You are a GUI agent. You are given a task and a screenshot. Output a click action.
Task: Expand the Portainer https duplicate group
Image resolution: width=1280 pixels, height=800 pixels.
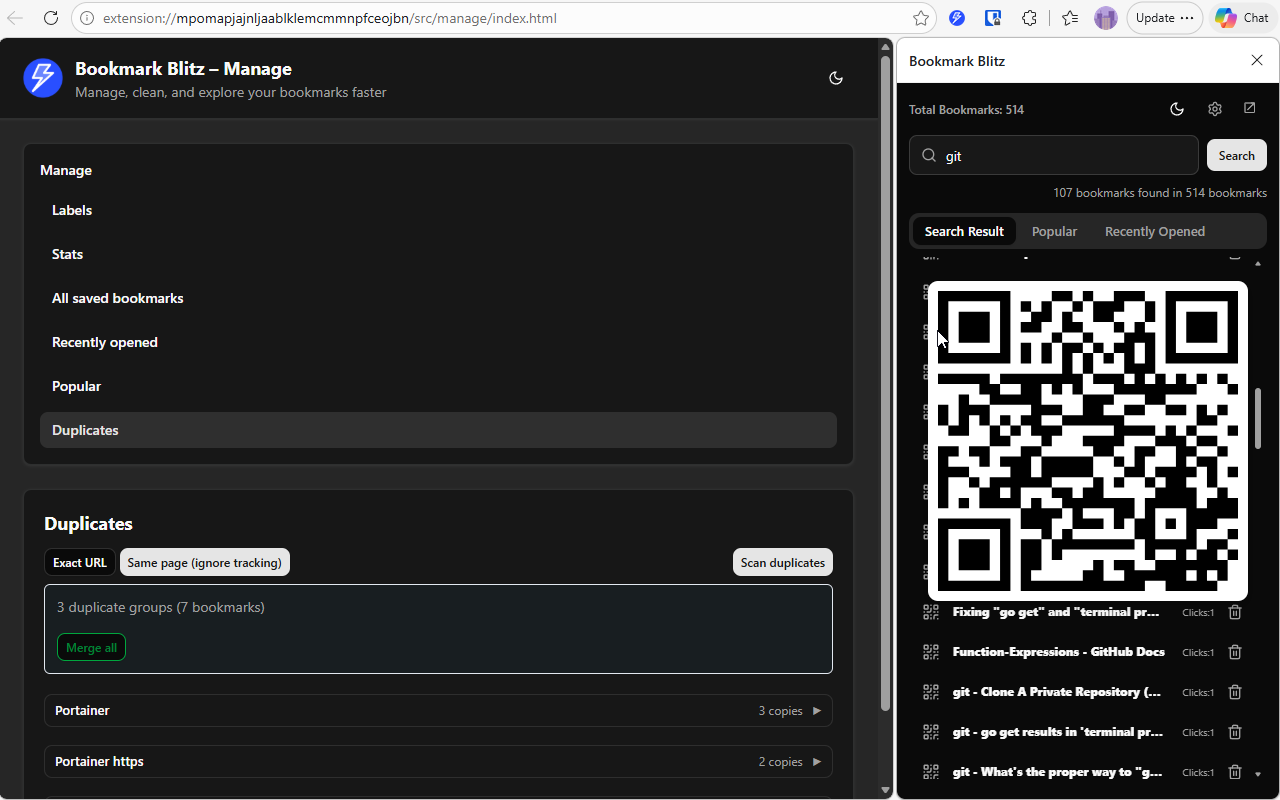point(438,762)
